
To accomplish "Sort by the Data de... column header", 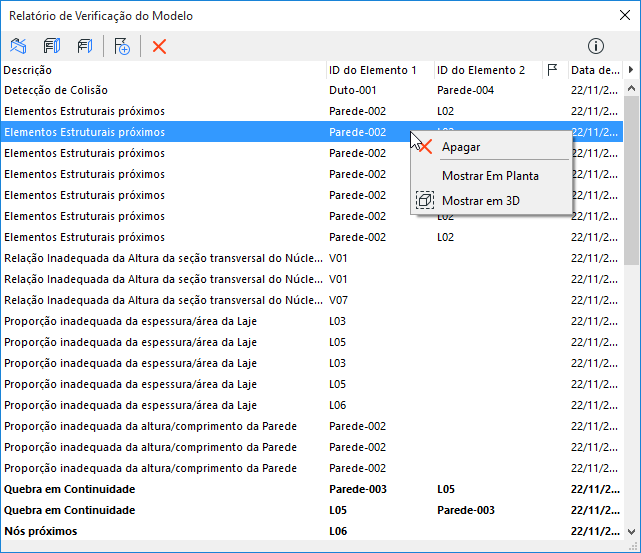I will click(596, 70).
